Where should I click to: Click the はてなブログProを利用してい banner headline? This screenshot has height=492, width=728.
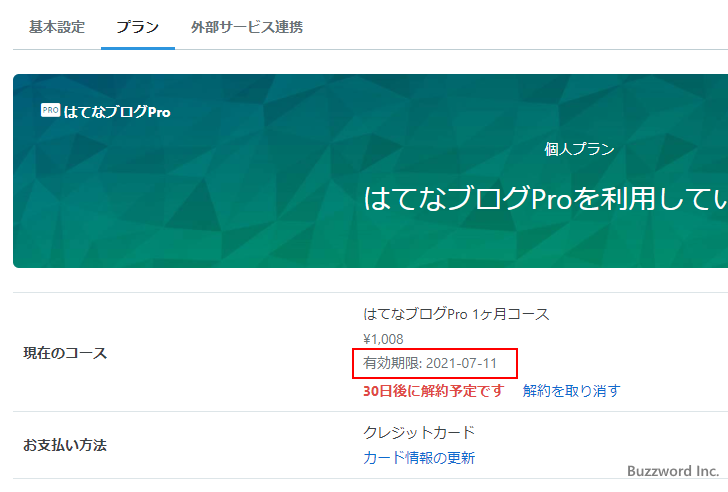tap(545, 198)
